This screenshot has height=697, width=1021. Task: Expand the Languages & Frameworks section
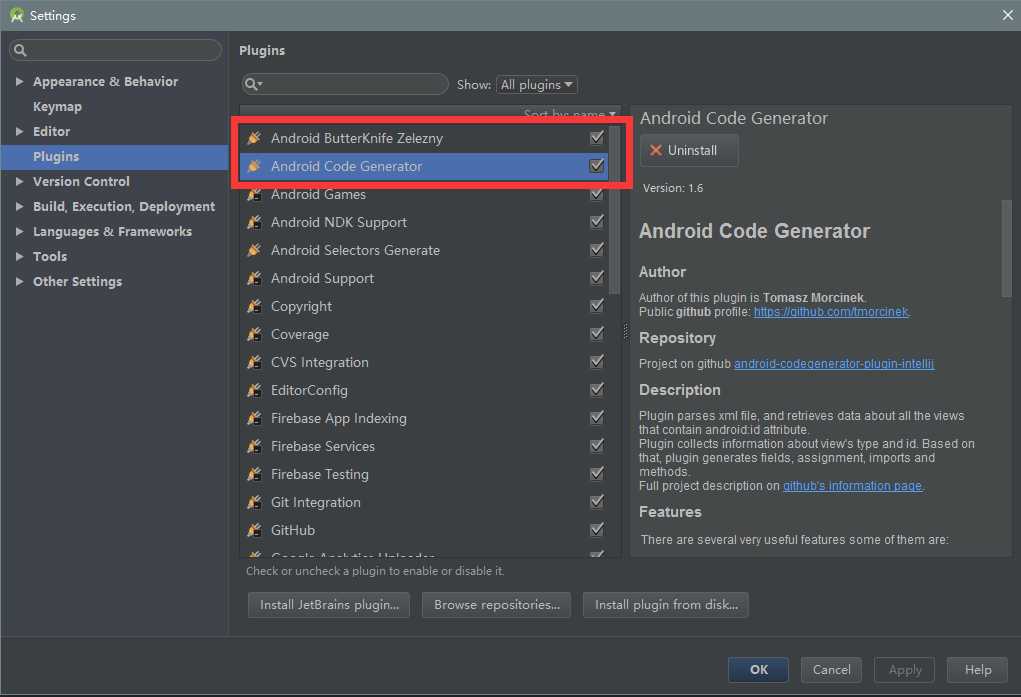[19, 231]
